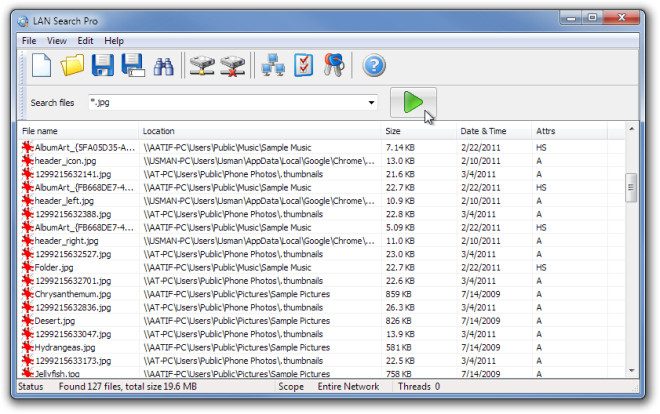Select the 1299215633173.jpg file
Screen dimensions: 660x414
pos(73,361)
